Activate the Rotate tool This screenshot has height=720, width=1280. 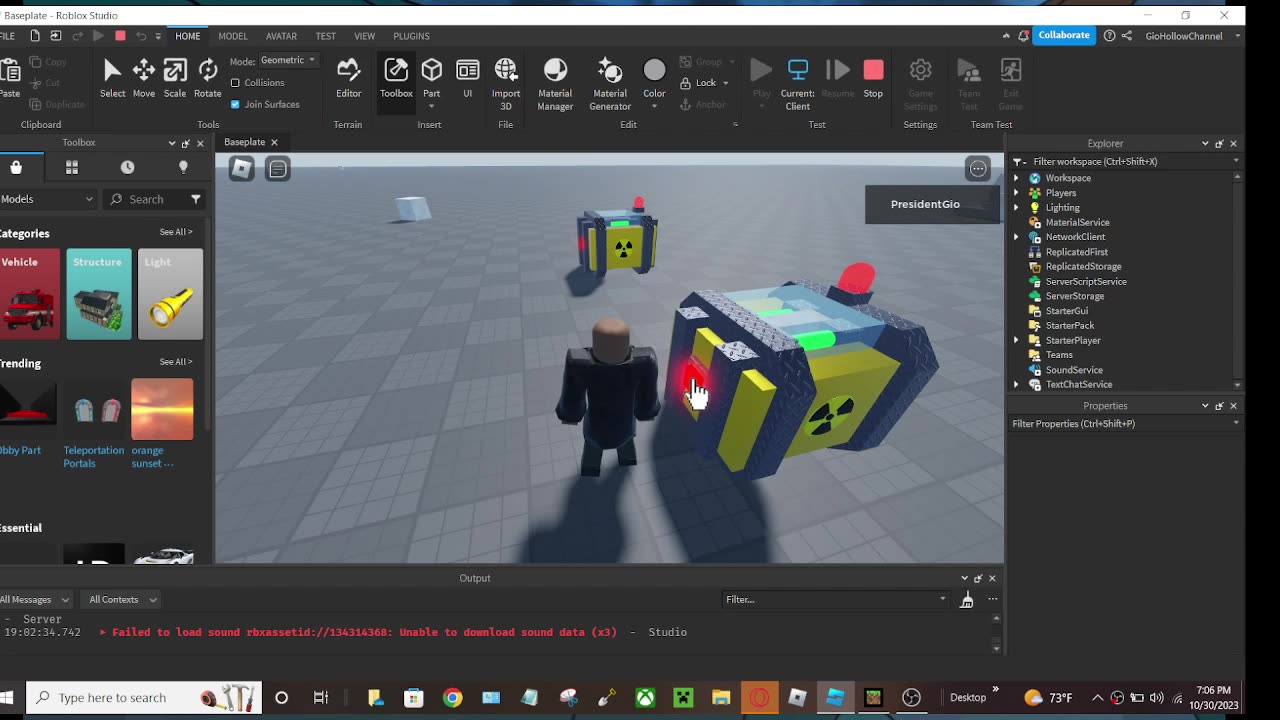coord(207,79)
